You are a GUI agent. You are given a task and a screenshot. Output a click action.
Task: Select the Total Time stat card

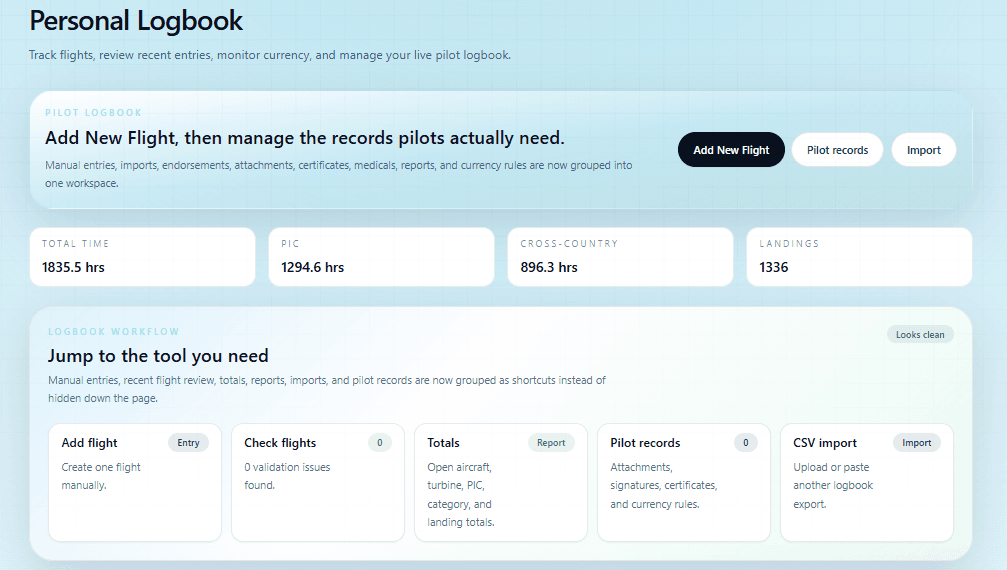click(143, 257)
